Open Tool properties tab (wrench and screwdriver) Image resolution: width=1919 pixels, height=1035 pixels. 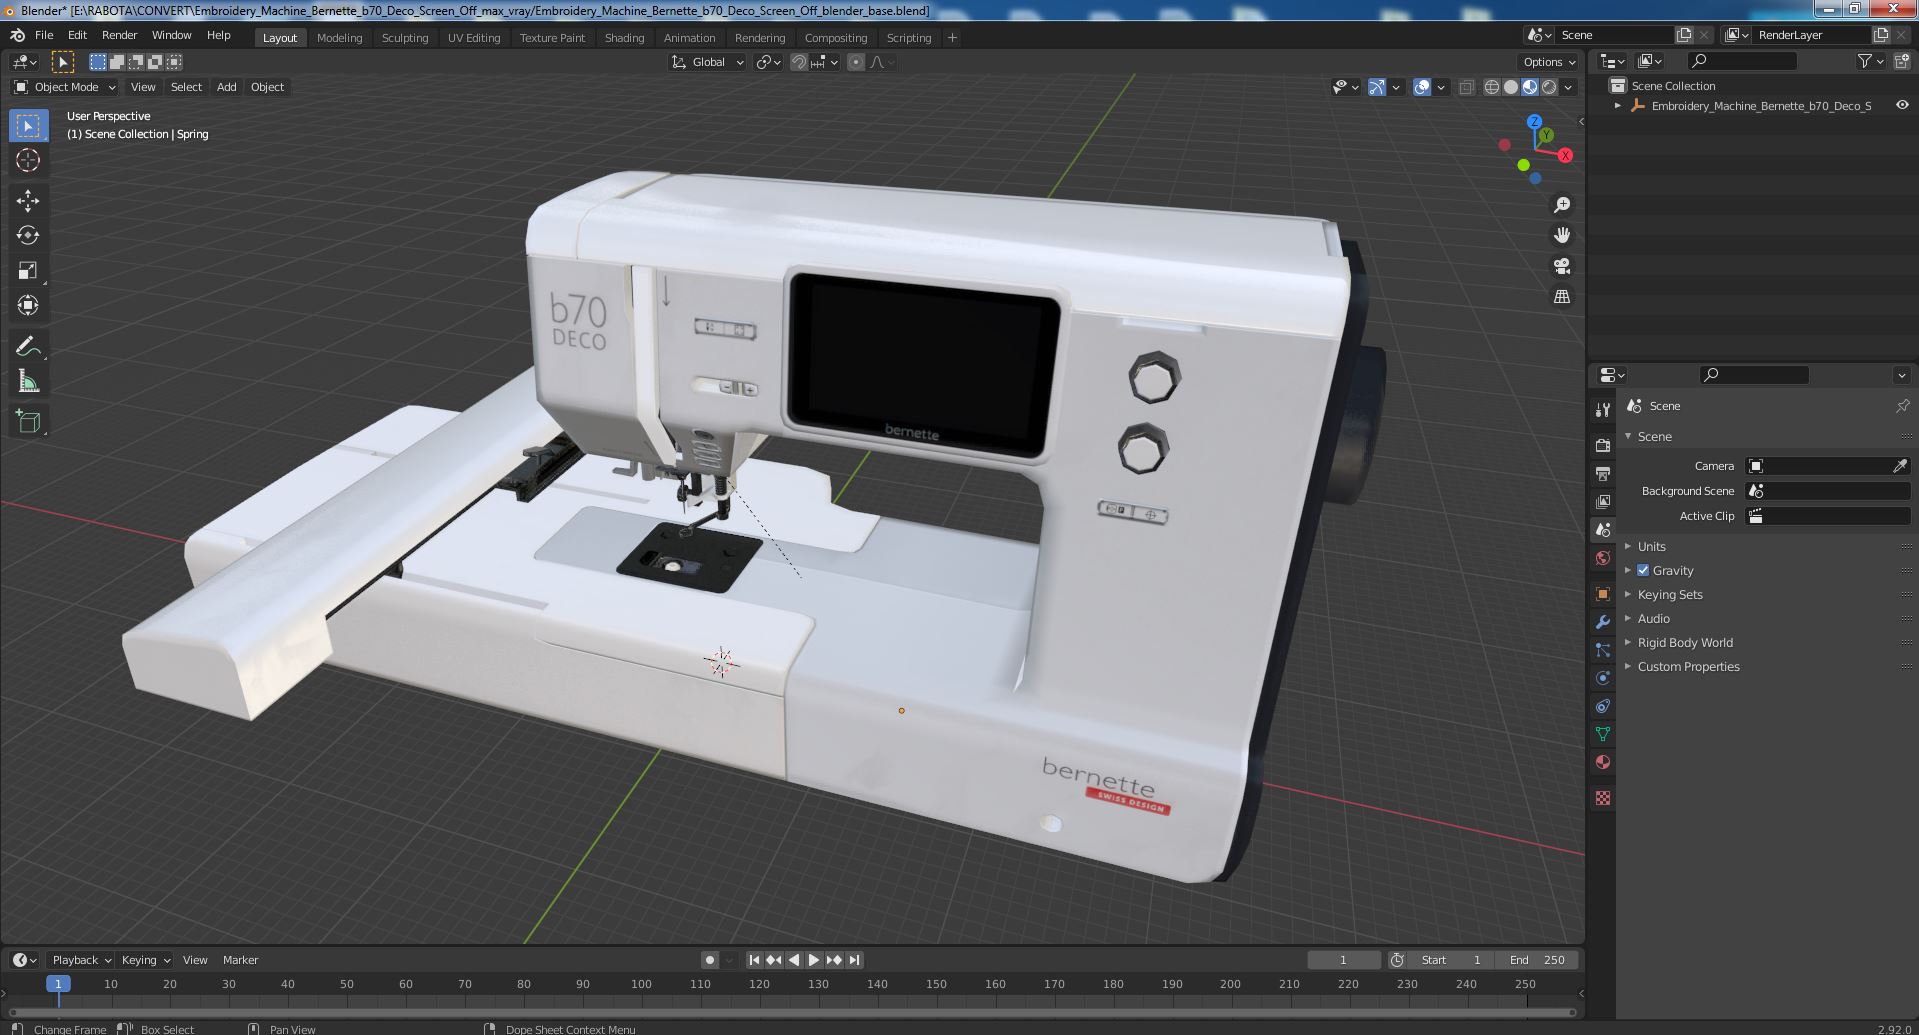coord(1603,409)
